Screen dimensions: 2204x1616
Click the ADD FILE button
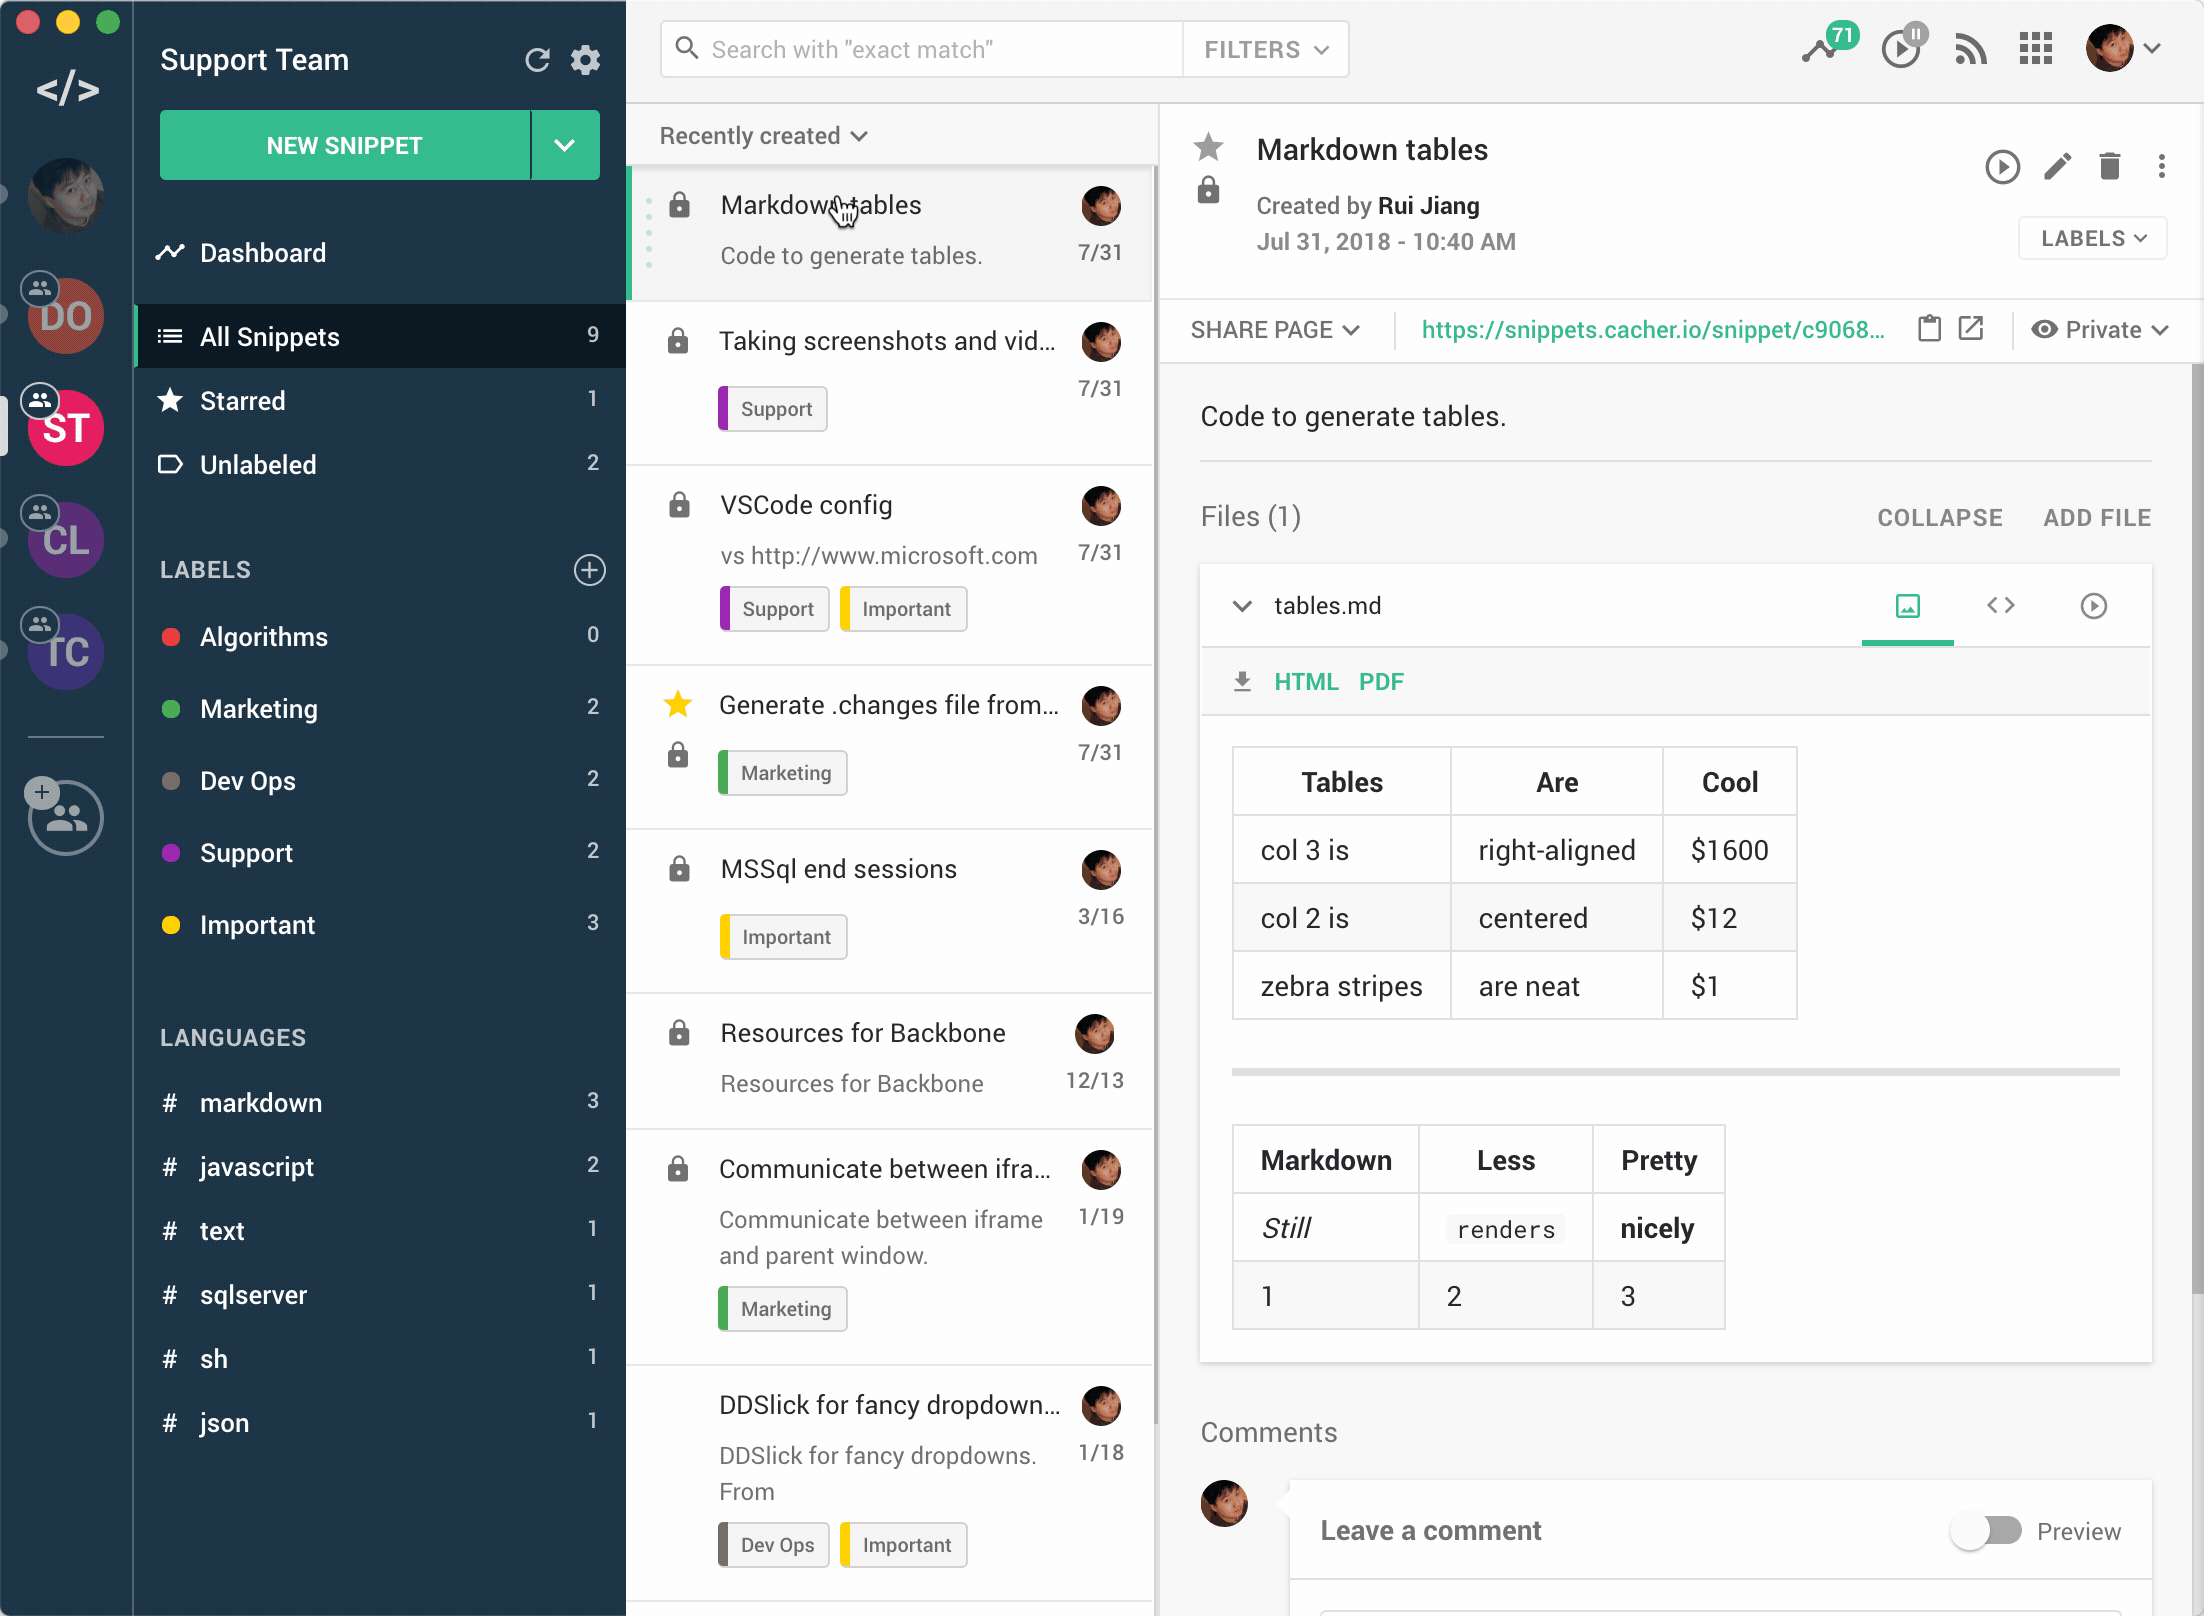coord(2093,517)
